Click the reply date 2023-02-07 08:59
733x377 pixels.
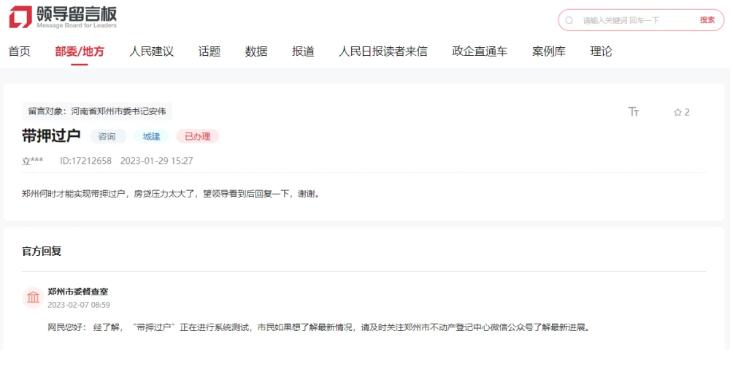pos(79,305)
